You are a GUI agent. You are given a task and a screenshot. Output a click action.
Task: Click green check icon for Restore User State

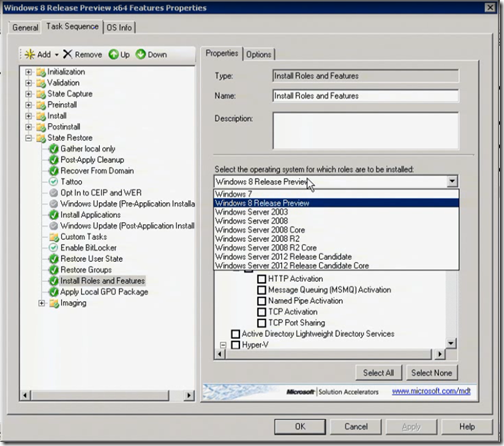click(54, 259)
